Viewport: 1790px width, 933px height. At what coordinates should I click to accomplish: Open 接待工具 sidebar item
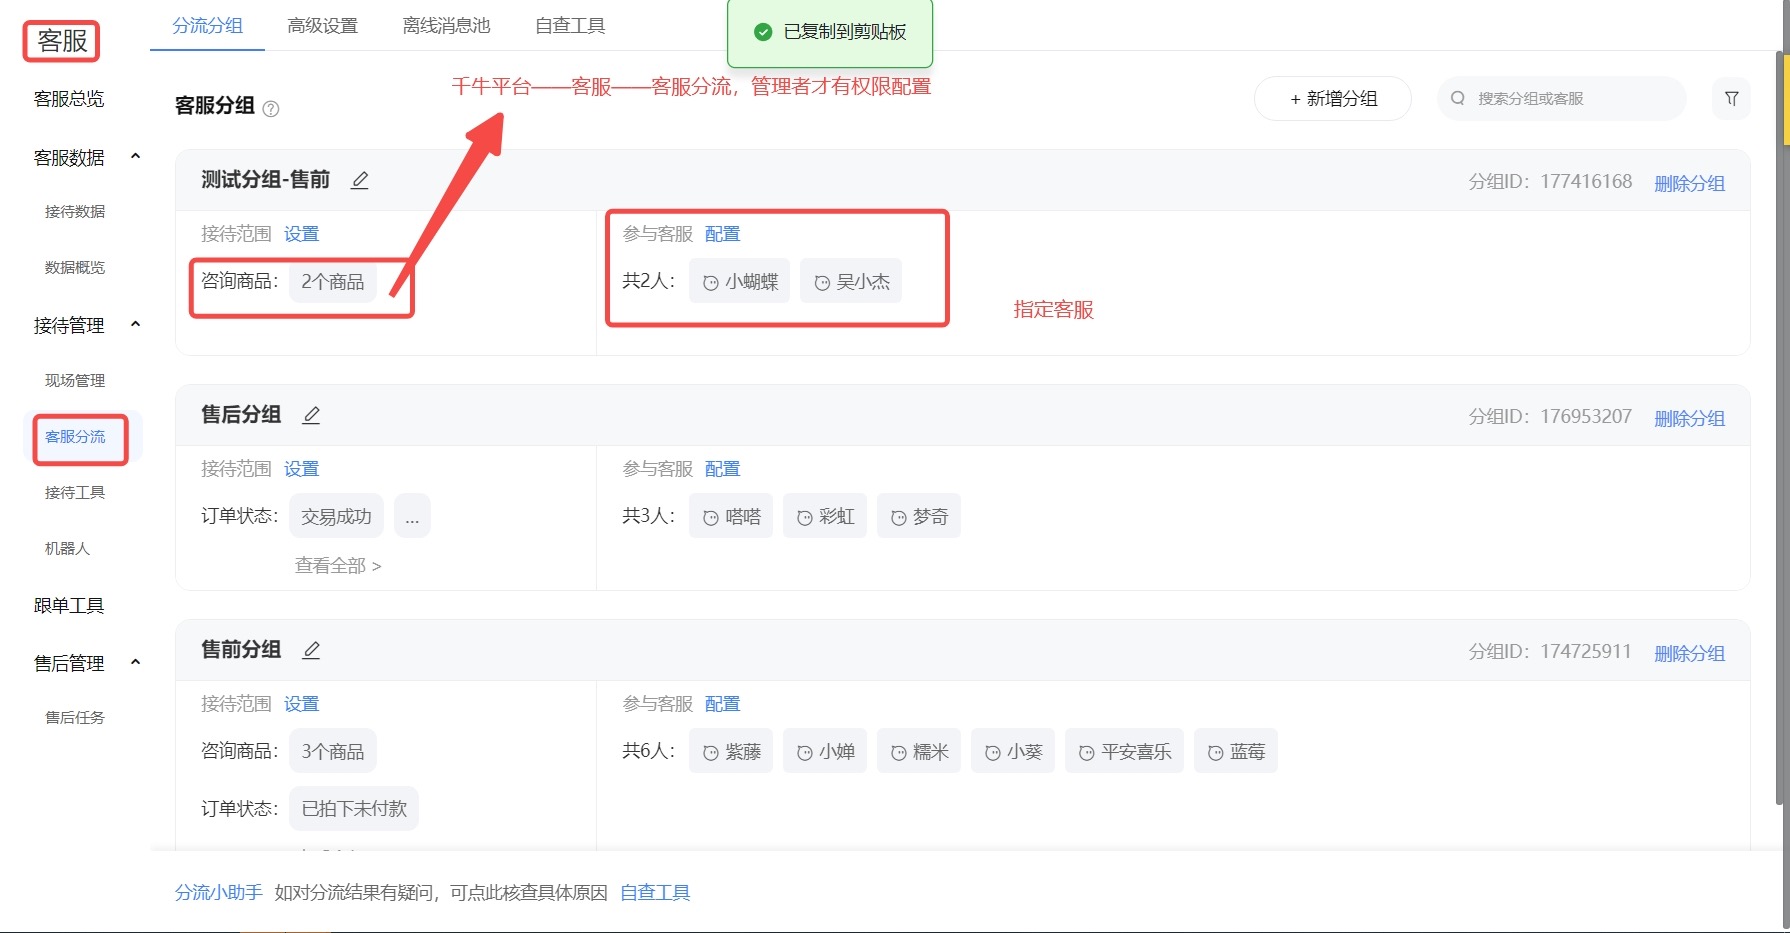[x=75, y=493]
